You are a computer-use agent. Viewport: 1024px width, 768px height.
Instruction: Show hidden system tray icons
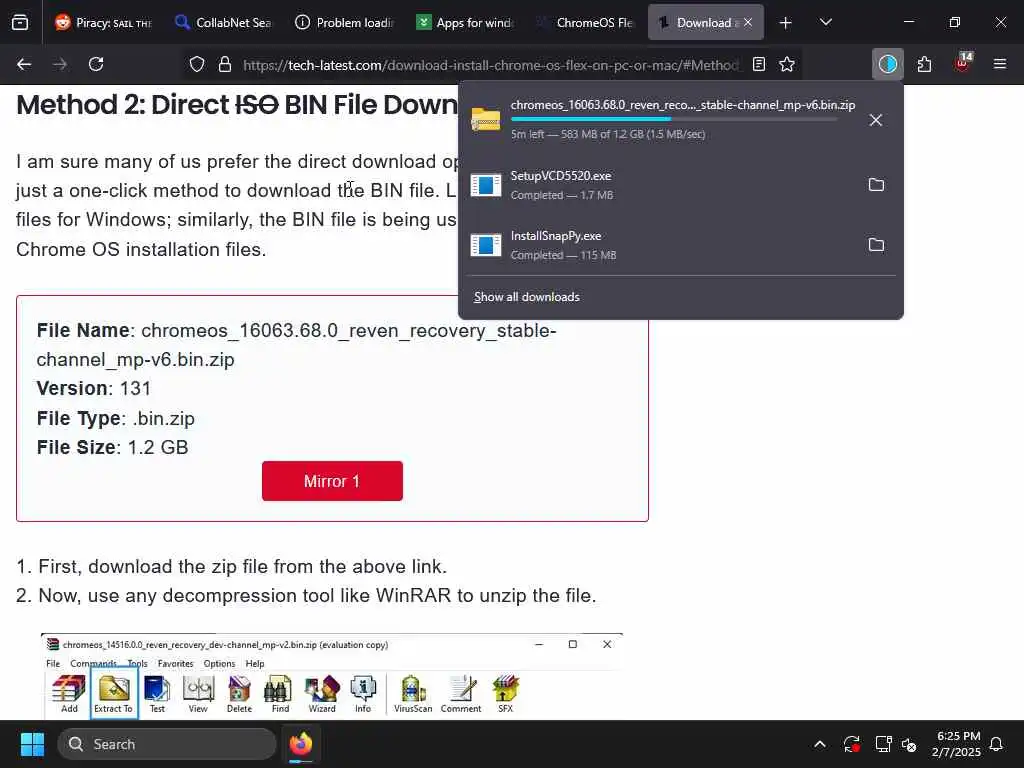[x=820, y=744]
